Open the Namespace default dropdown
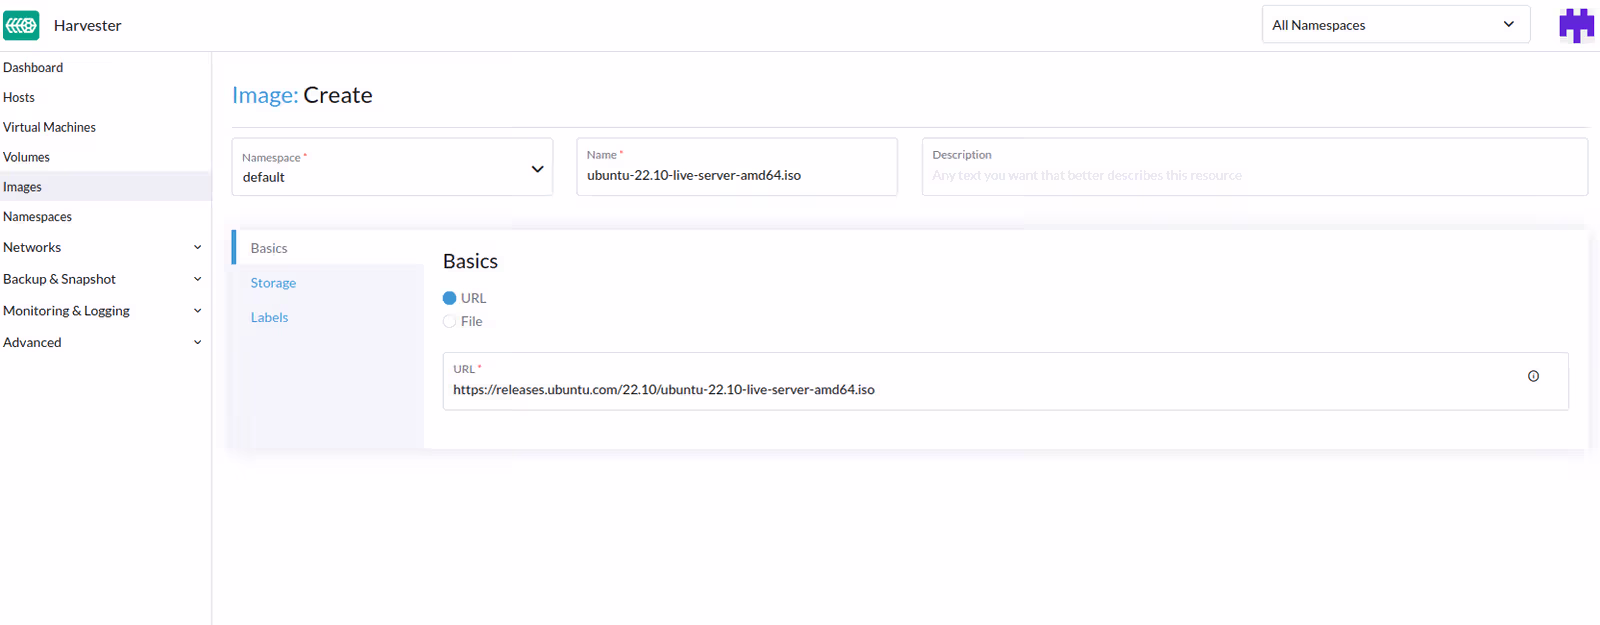Image resolution: width=1600 pixels, height=625 pixels. (392, 168)
